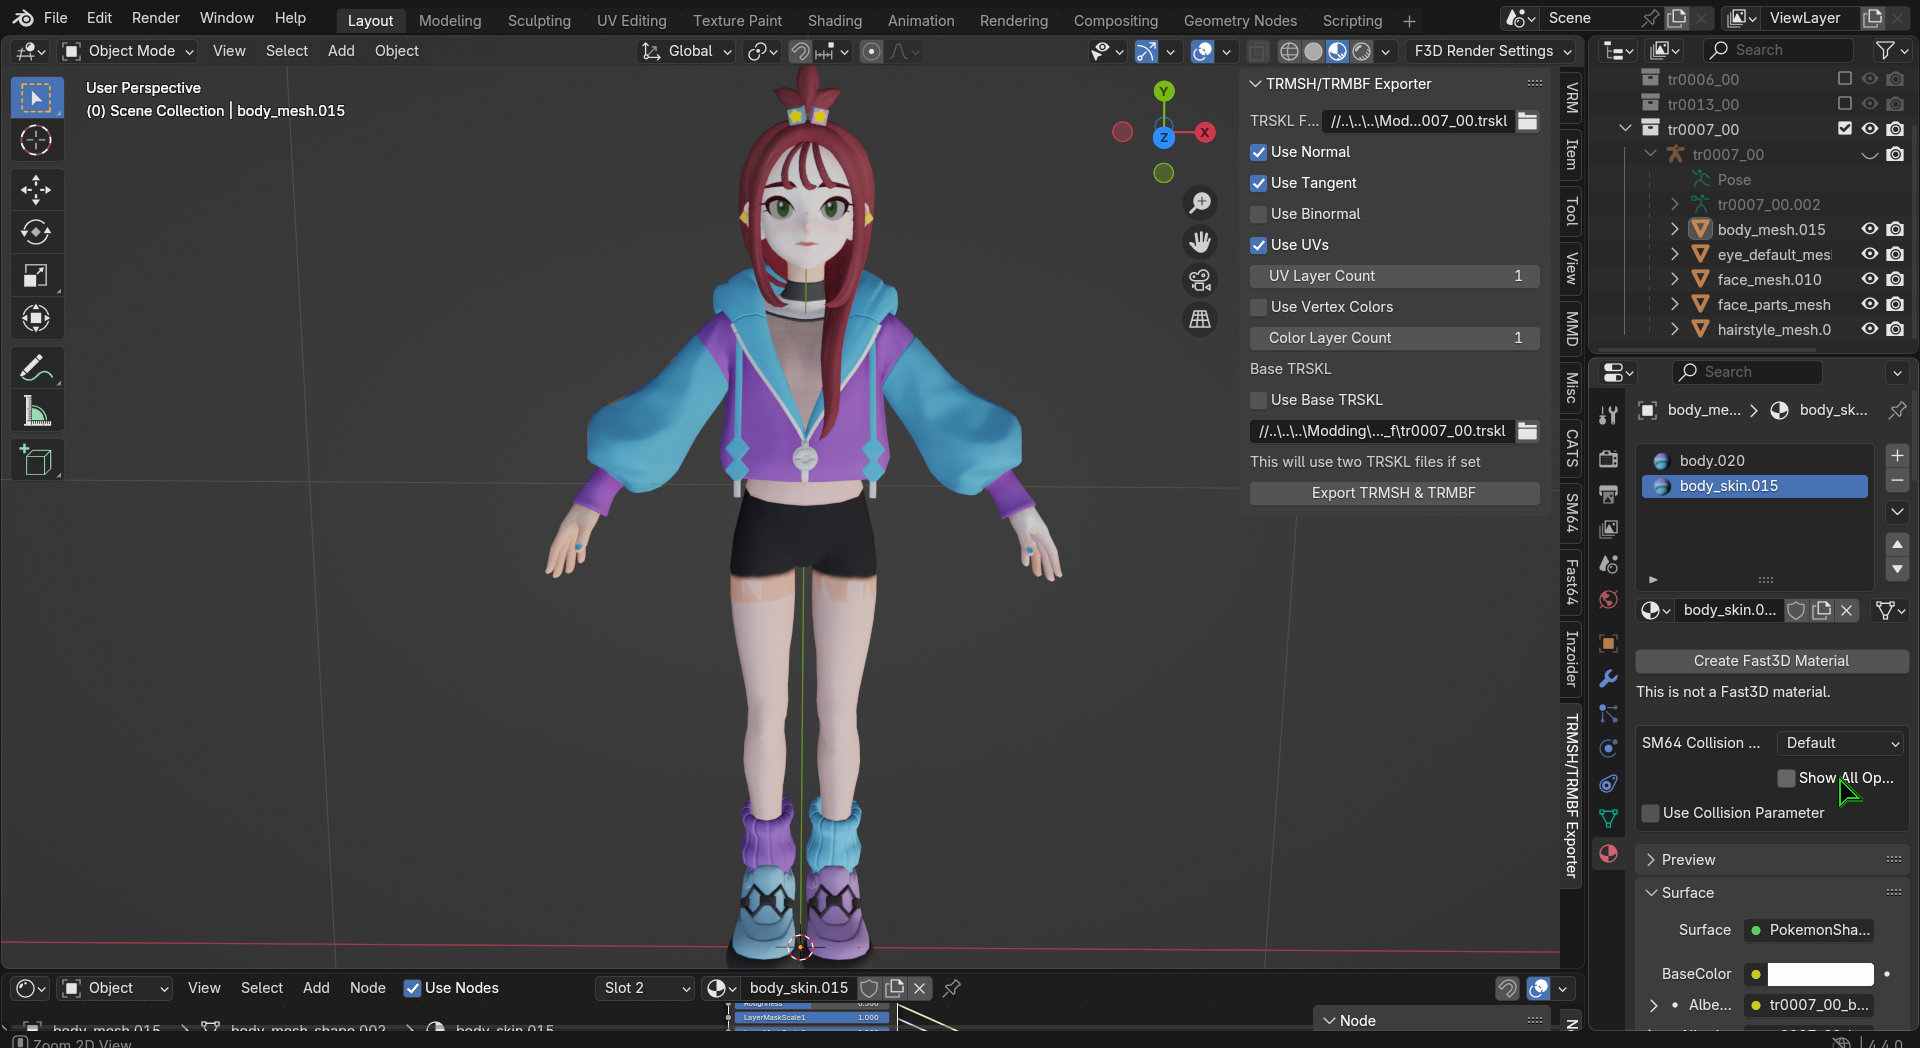Select the Rotate tool
Viewport: 1920px width, 1048px height.
(37, 232)
